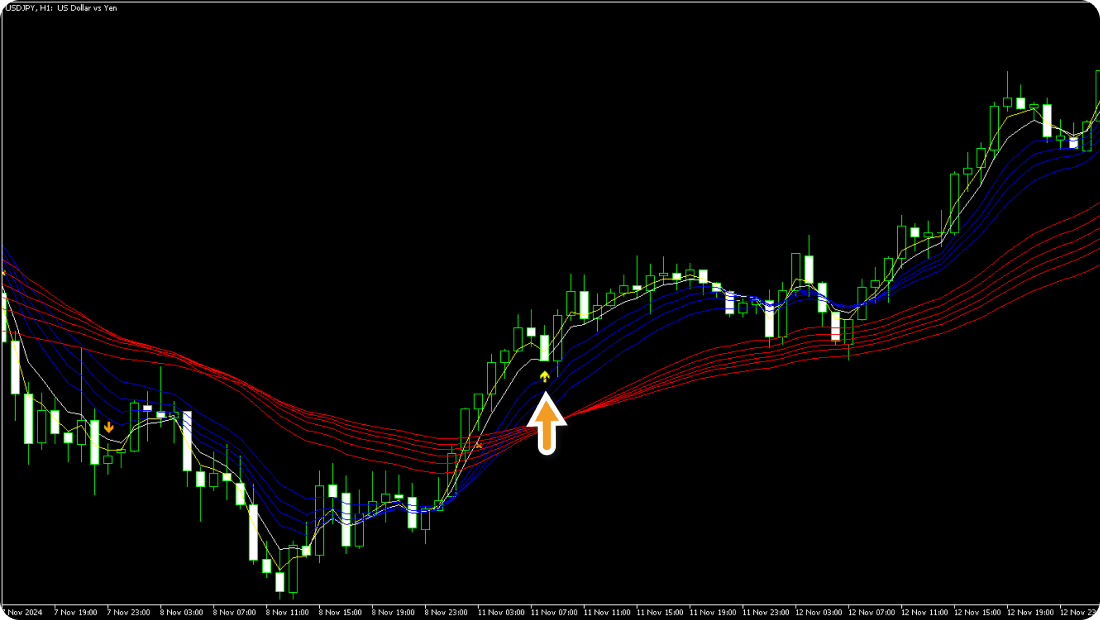
Task: Select the 8 Nov 15:00 time label
Action: 341,611
